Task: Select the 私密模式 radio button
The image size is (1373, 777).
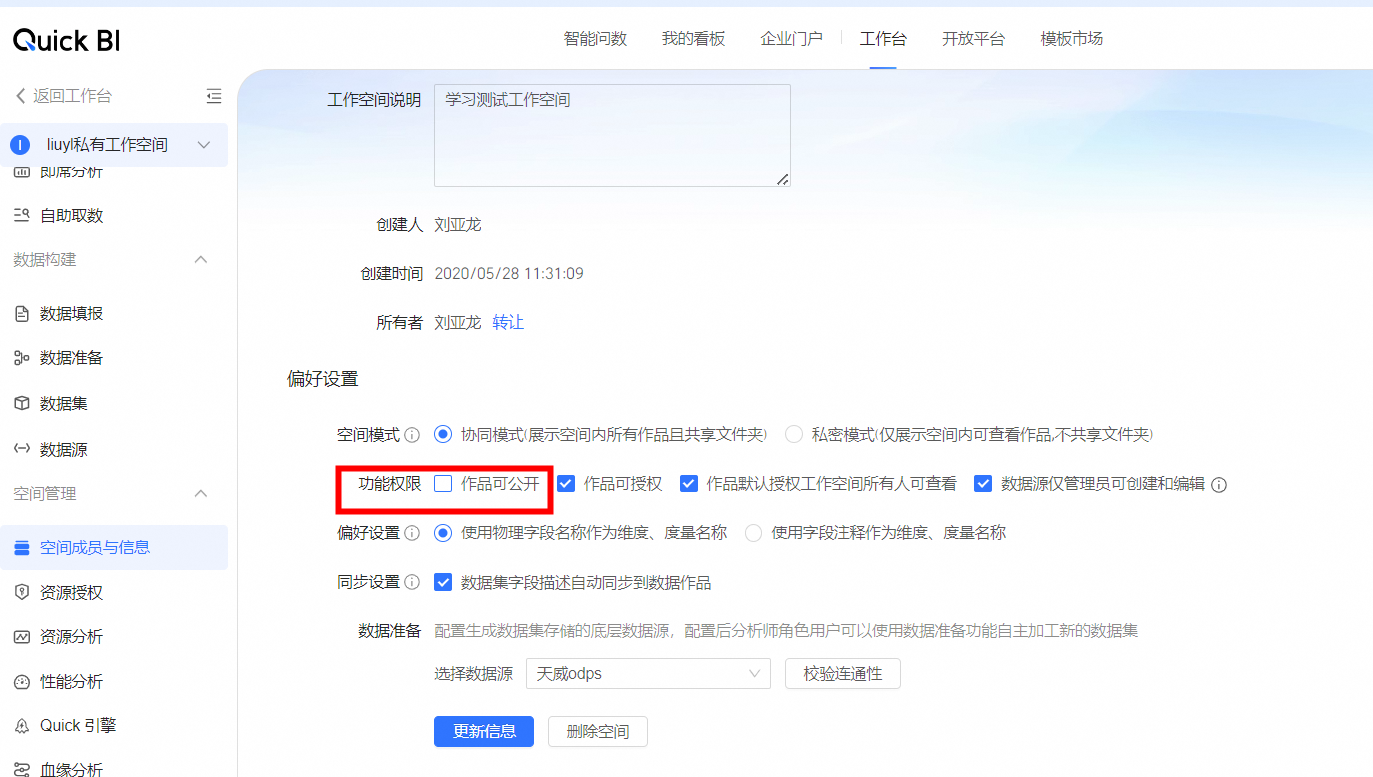Action: (794, 435)
